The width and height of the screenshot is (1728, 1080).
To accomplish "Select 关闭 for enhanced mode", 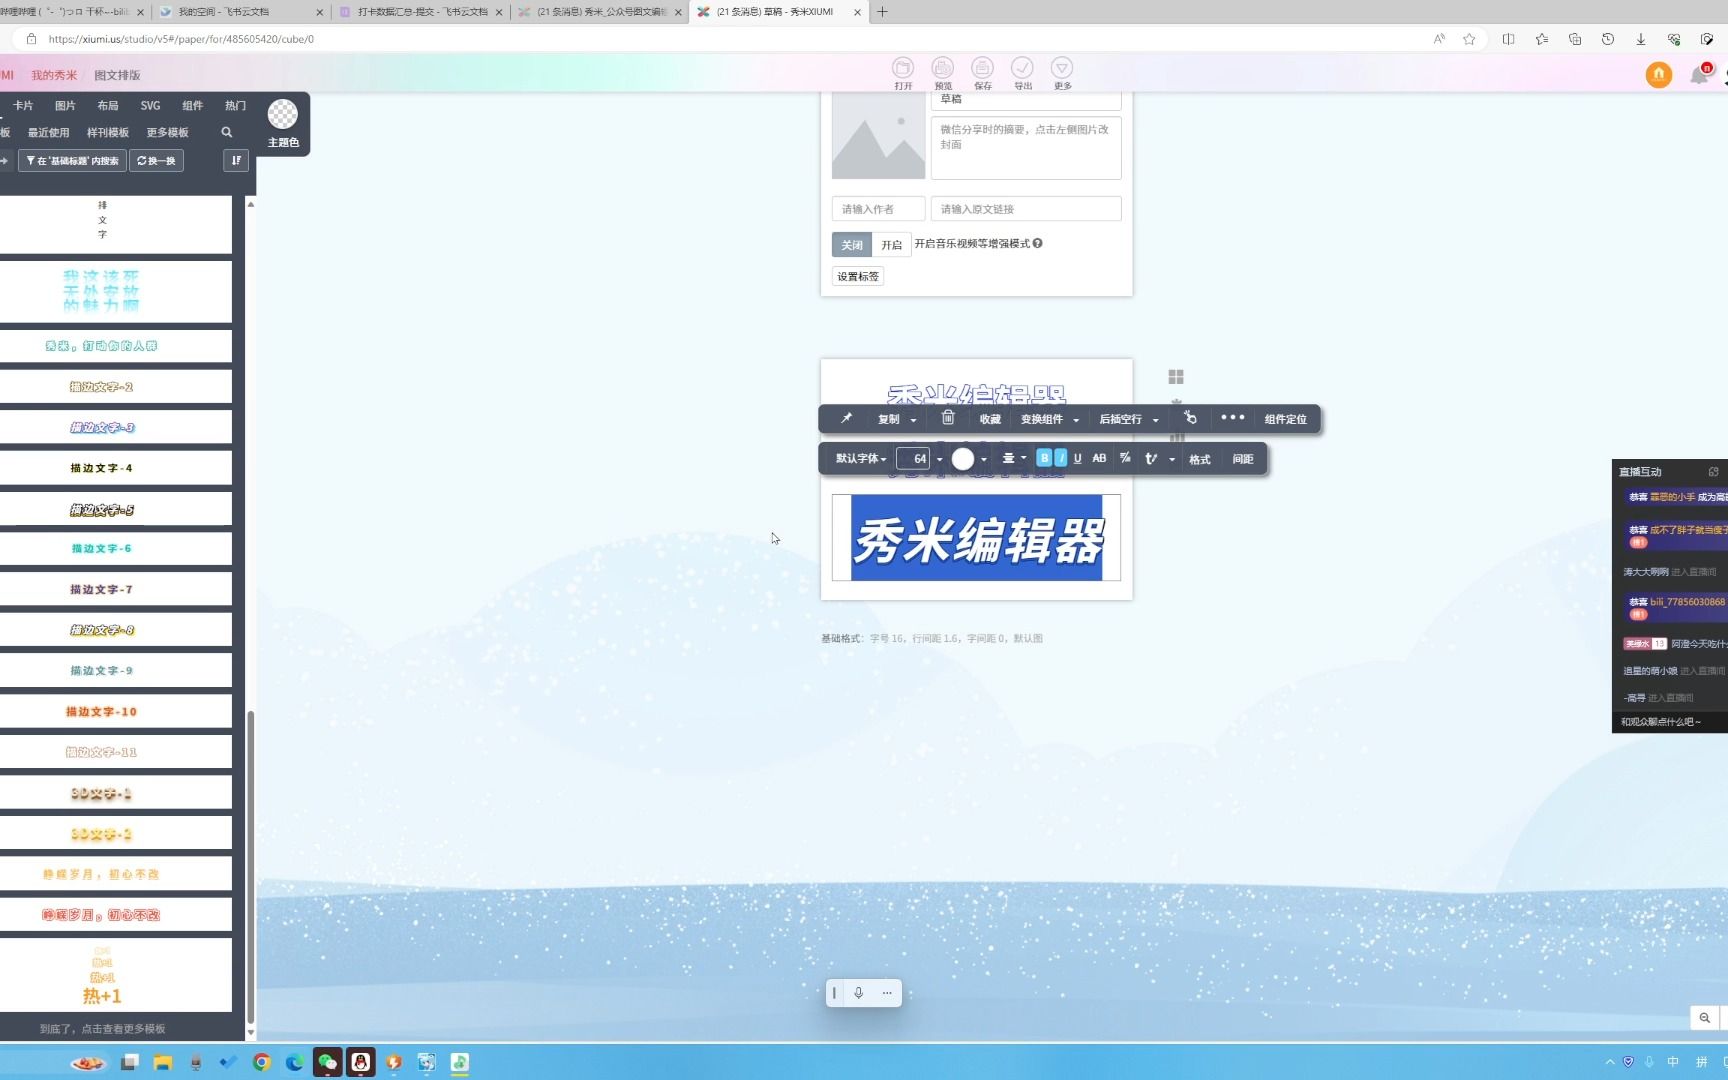I will [x=852, y=245].
